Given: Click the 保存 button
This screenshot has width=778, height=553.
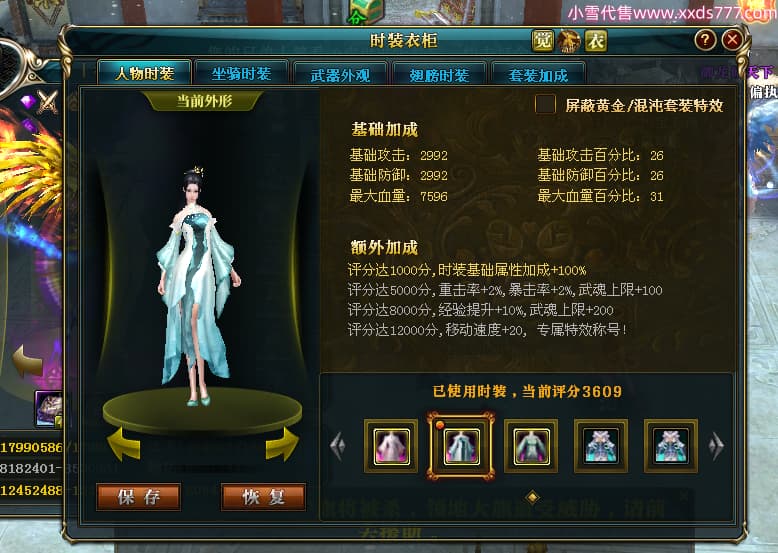Looking at the screenshot, I should point(138,497).
